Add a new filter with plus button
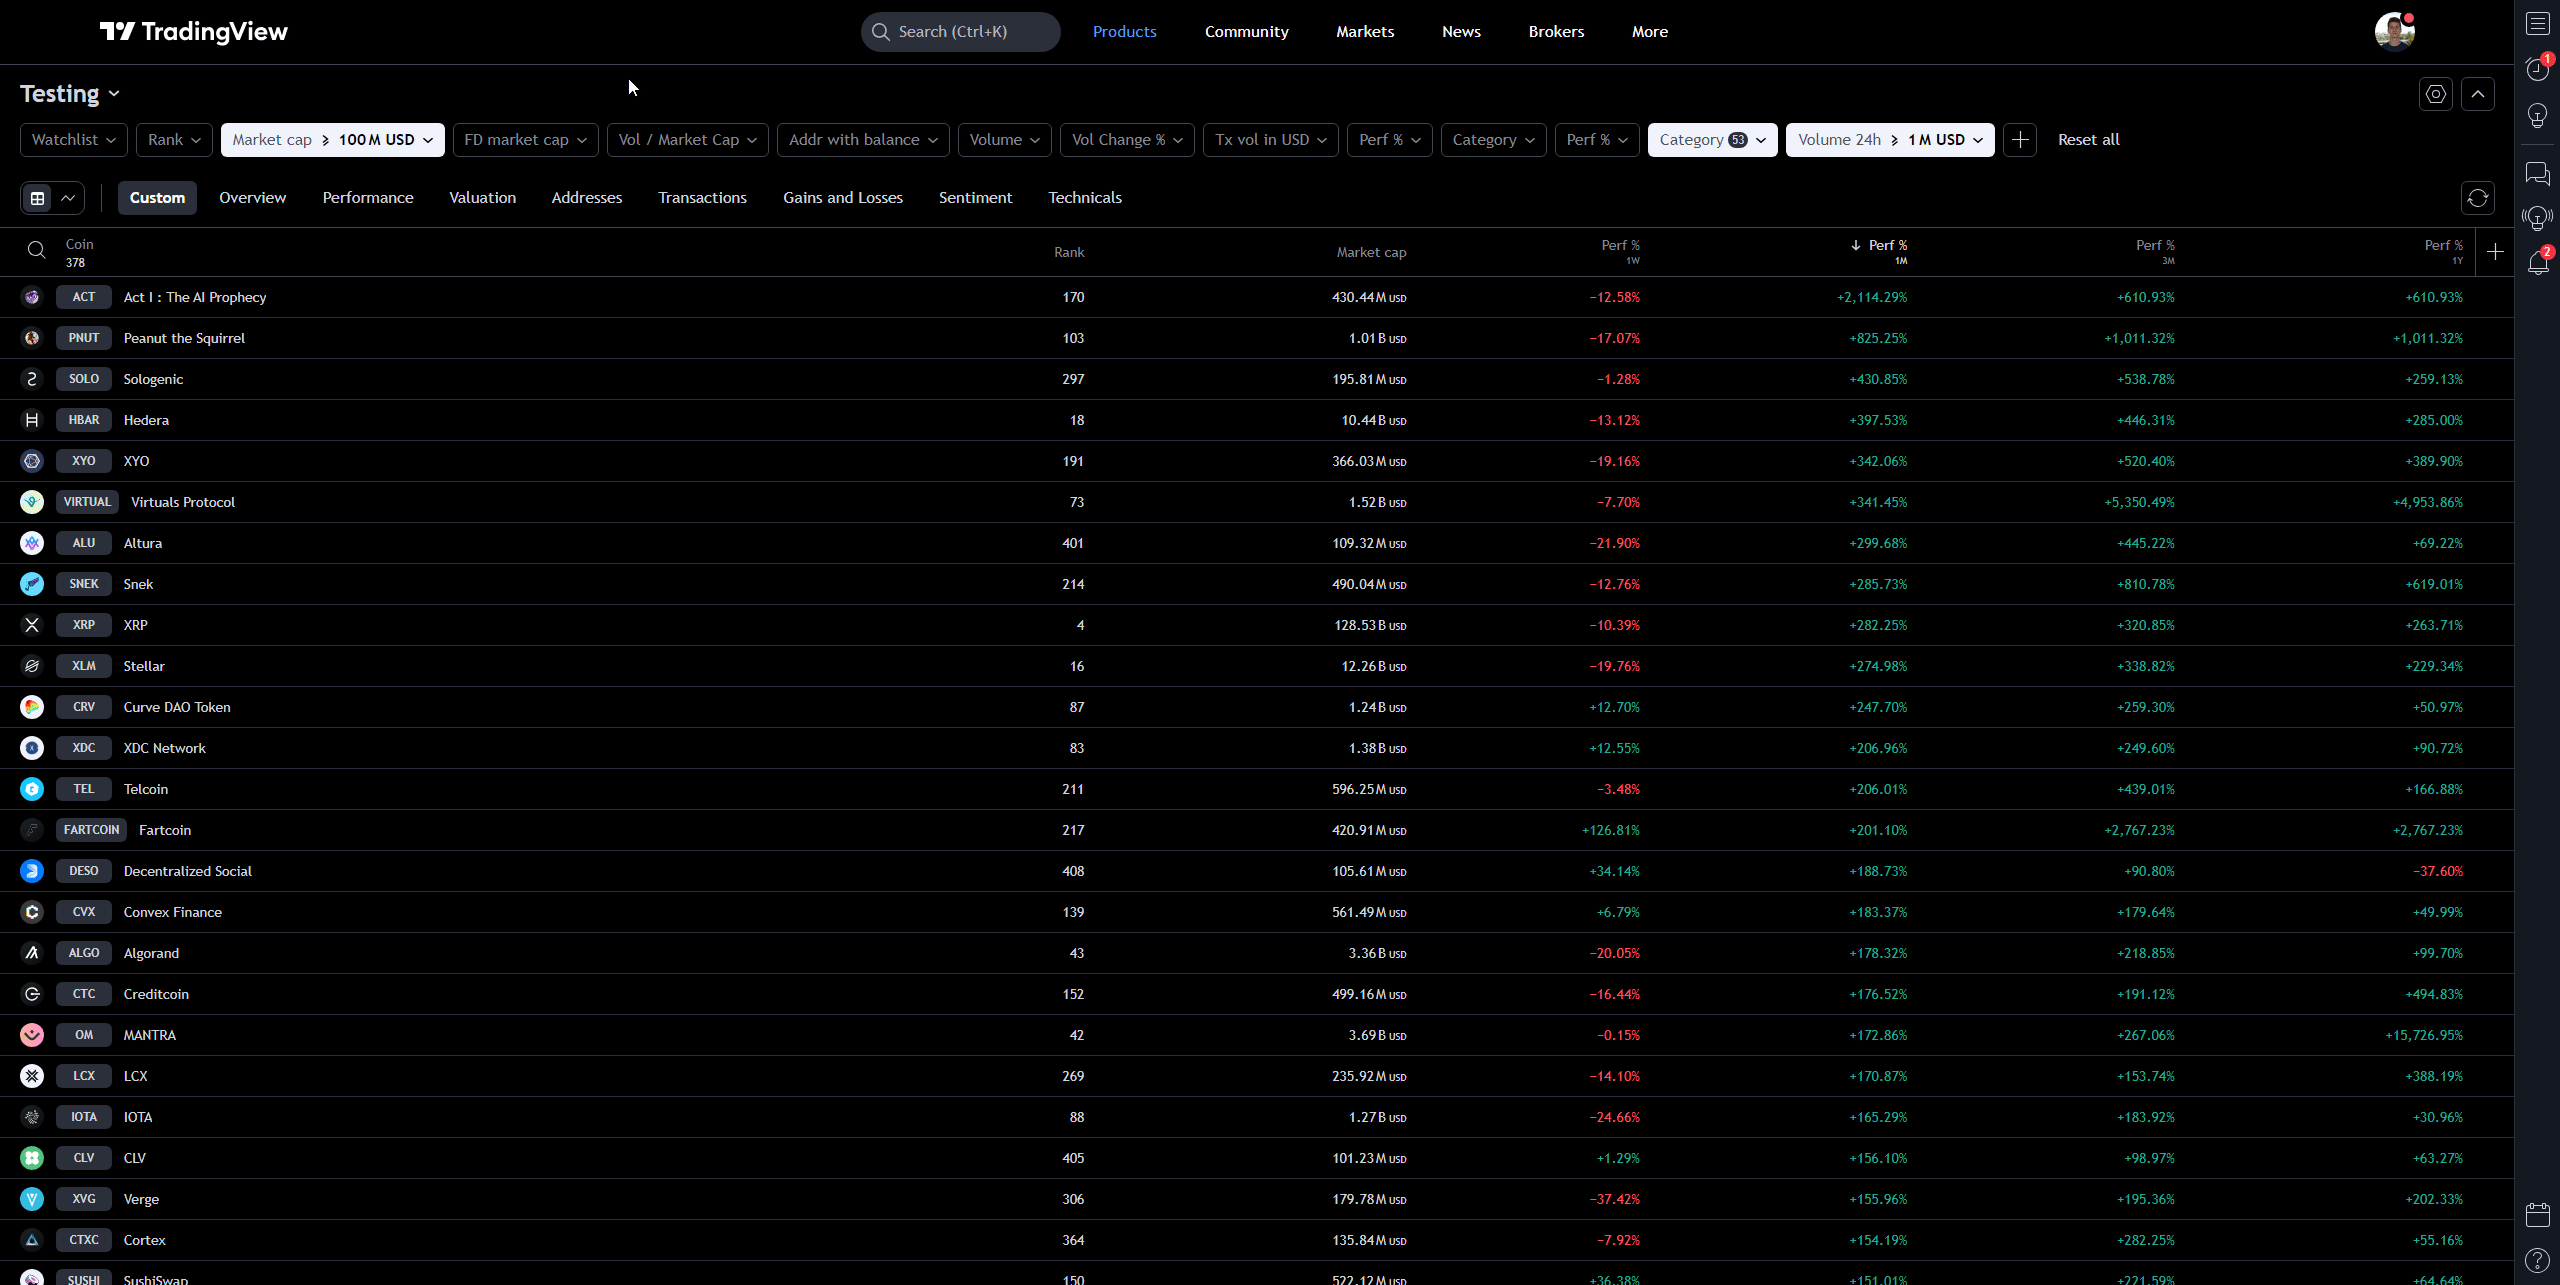 [2020, 140]
